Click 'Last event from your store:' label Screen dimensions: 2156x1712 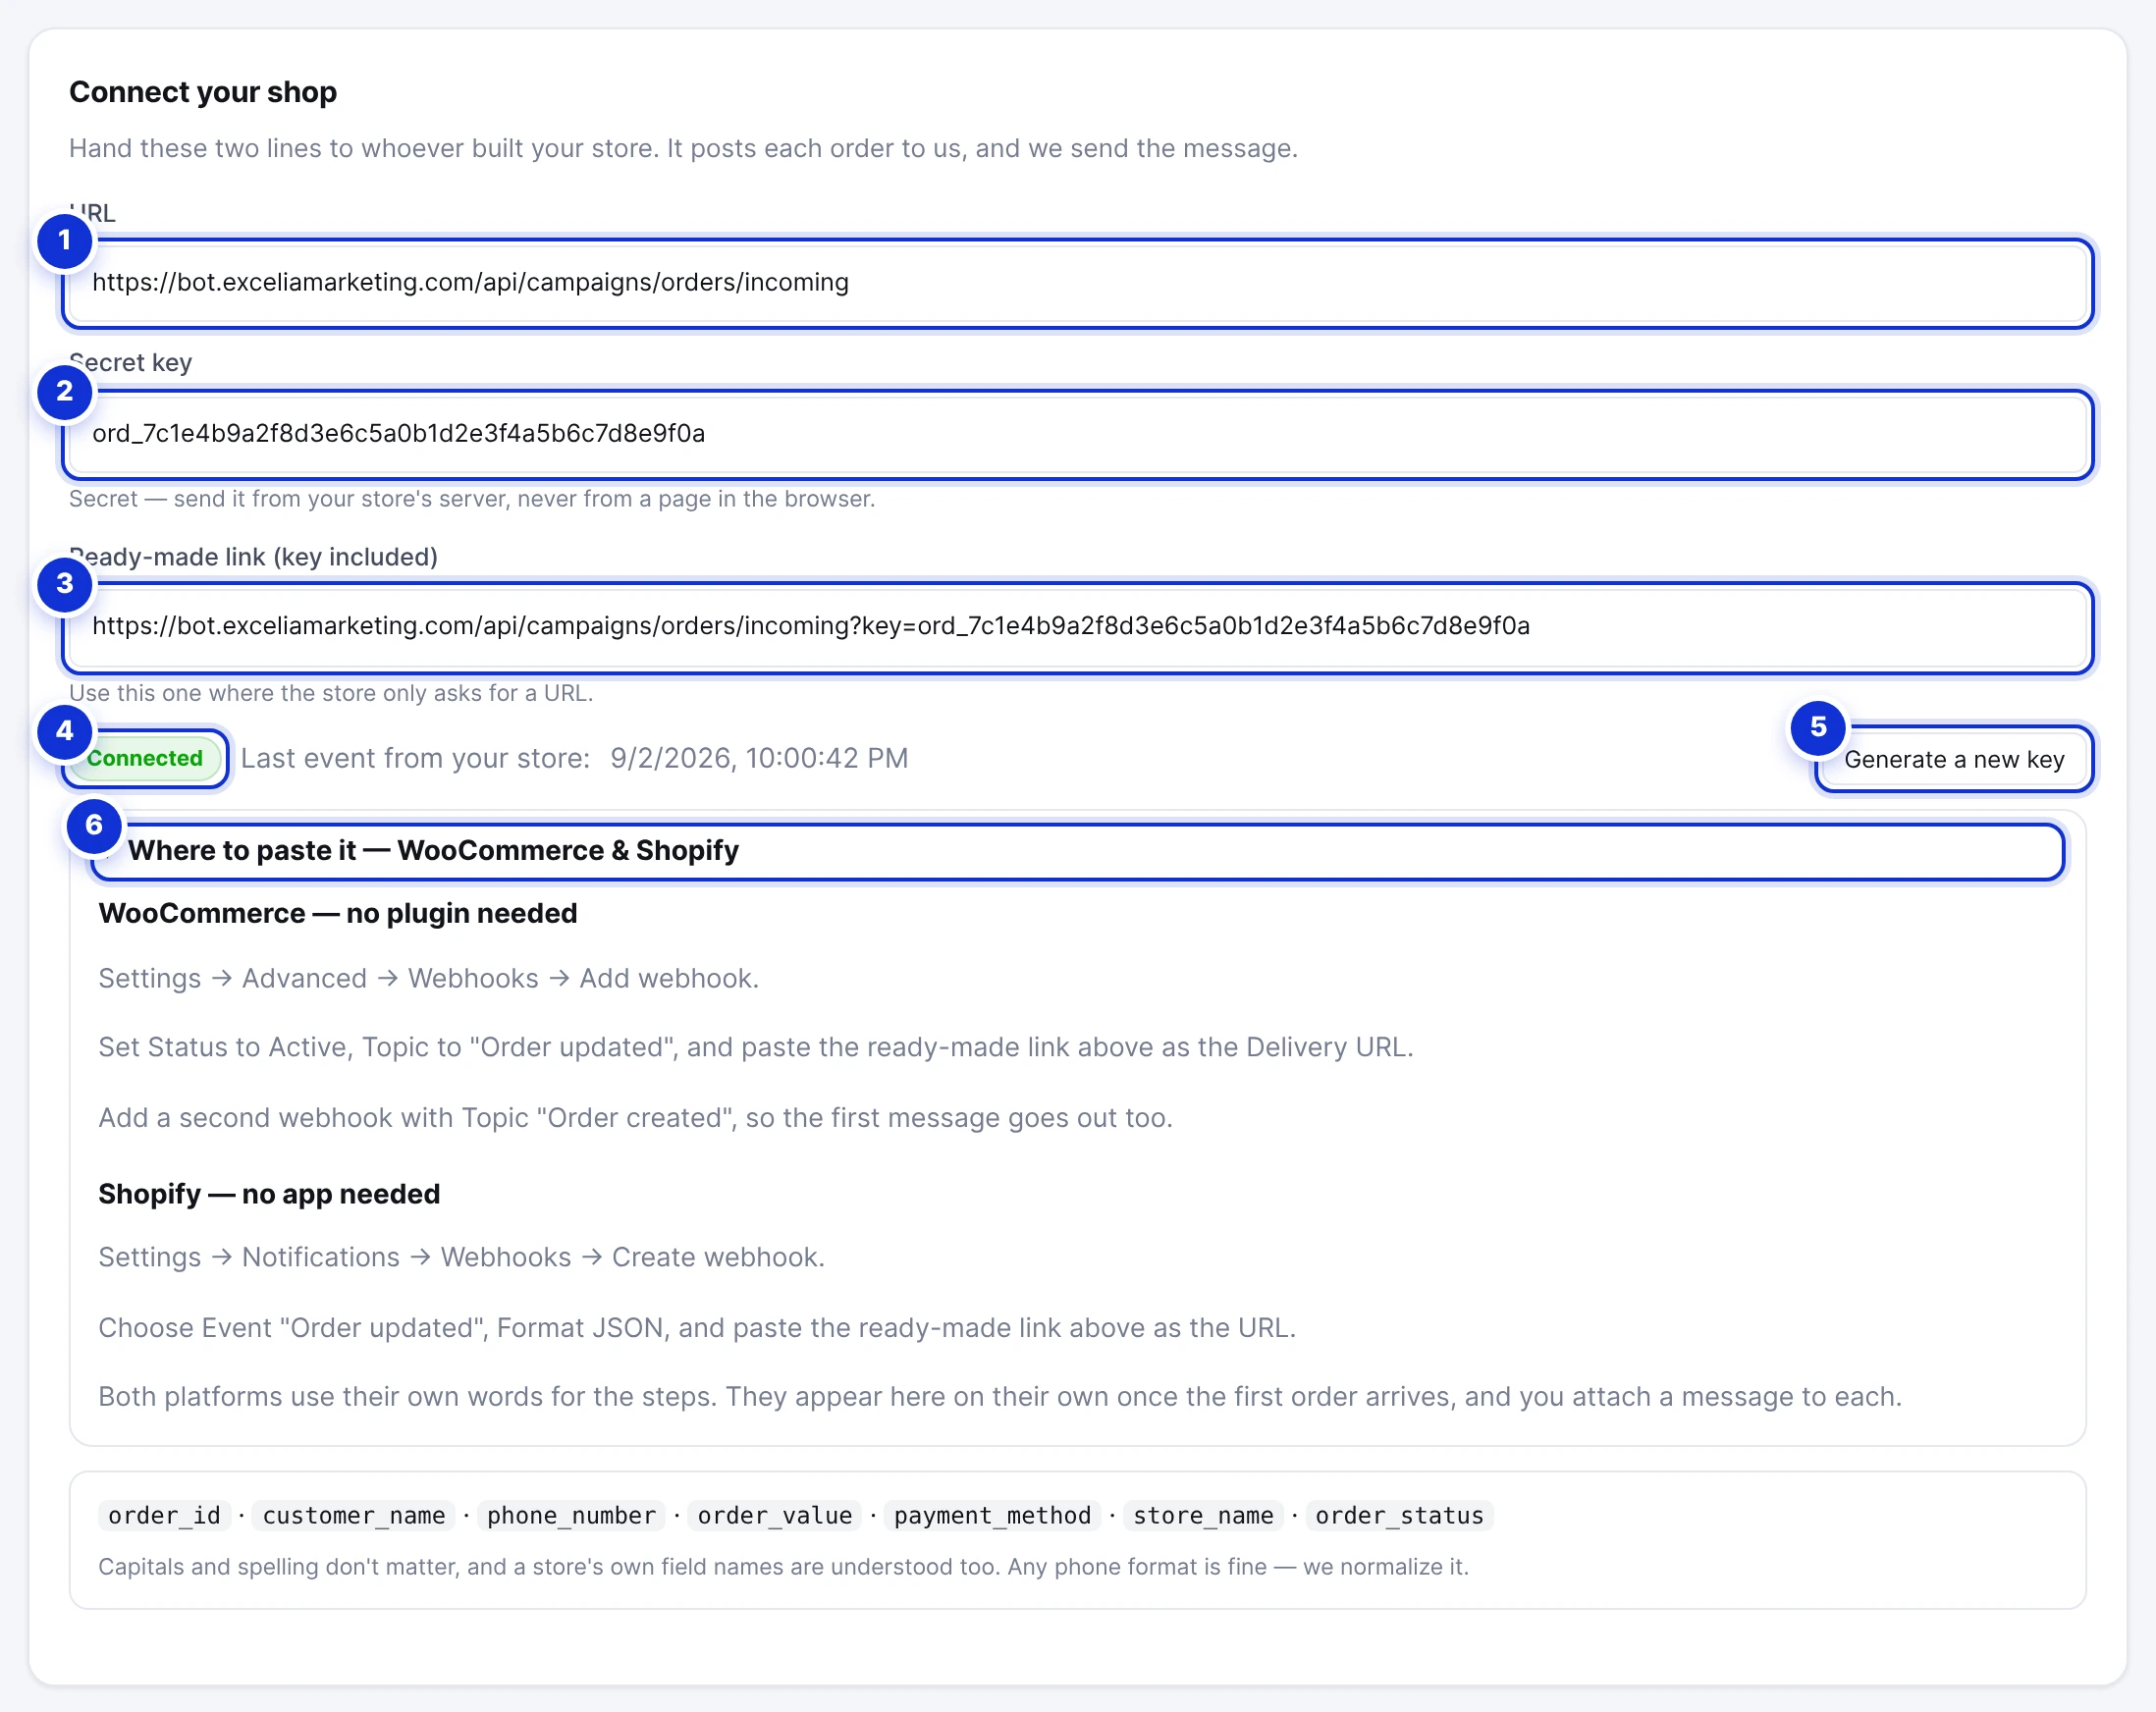tap(416, 759)
